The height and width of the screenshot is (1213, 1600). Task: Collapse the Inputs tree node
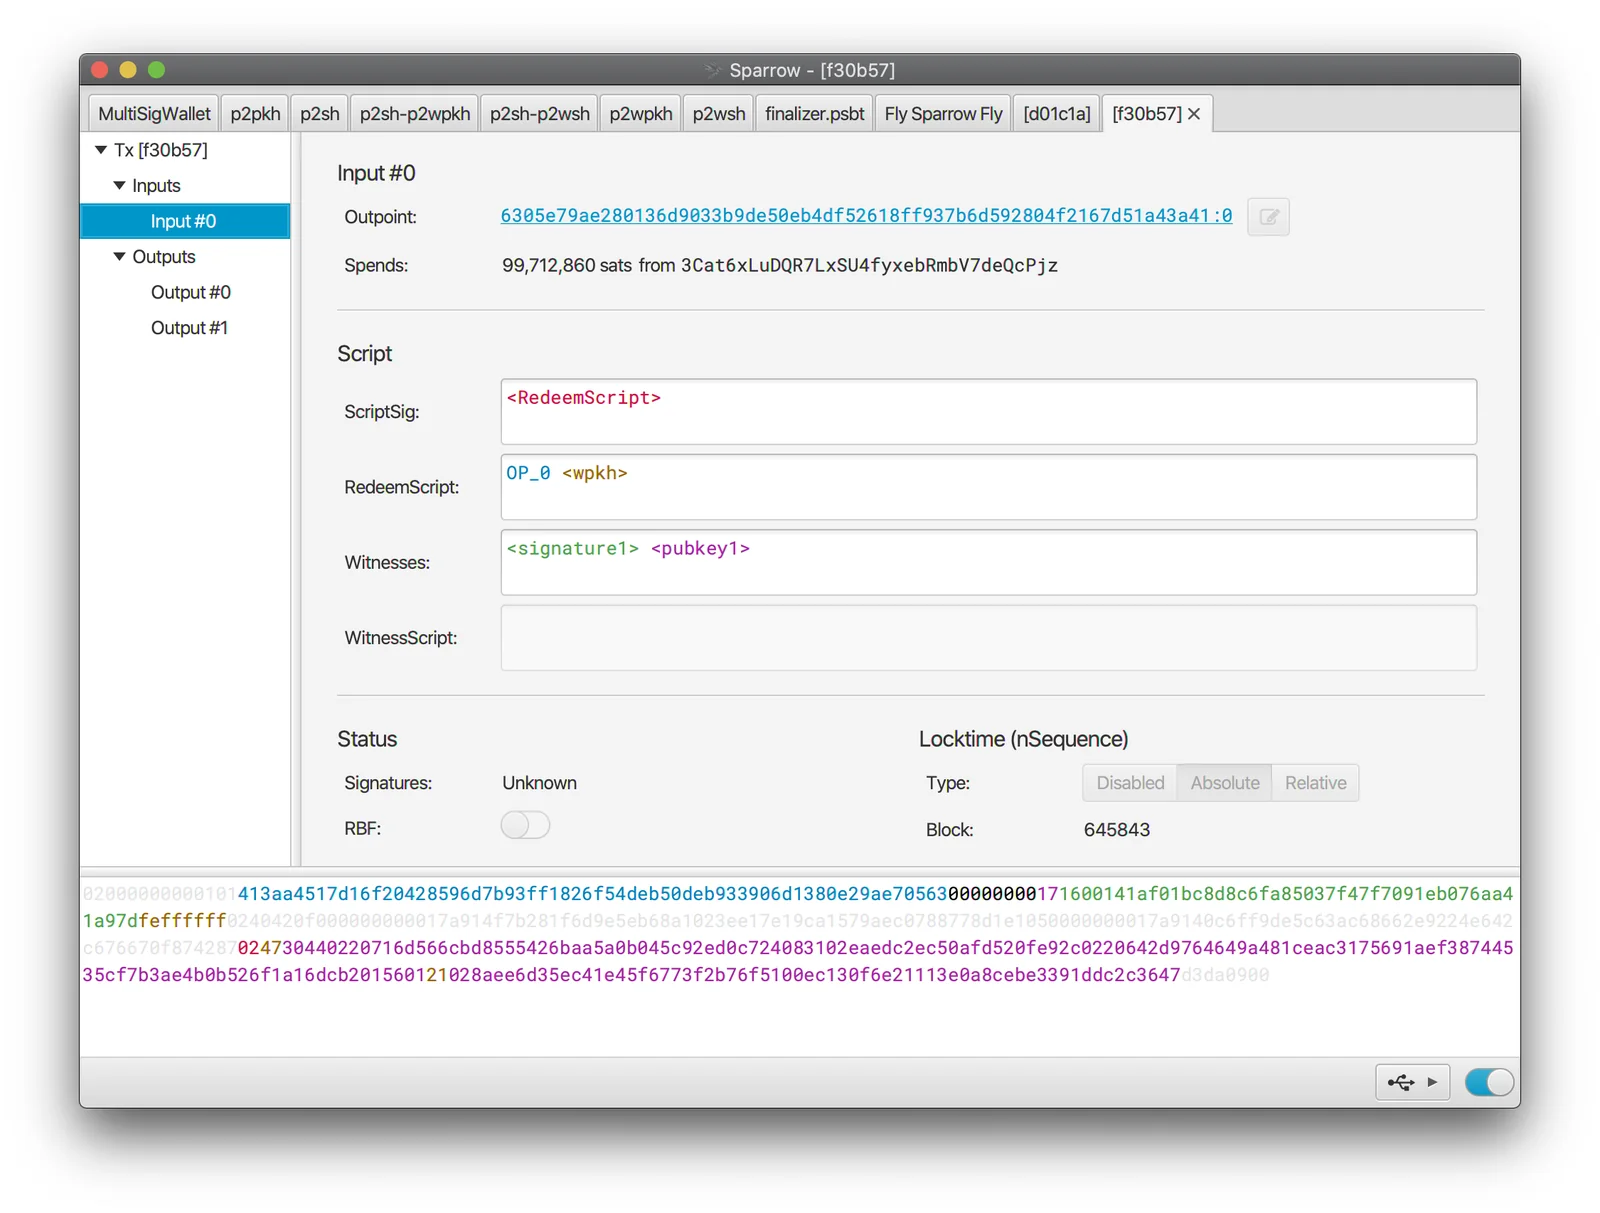pyautogui.click(x=120, y=186)
